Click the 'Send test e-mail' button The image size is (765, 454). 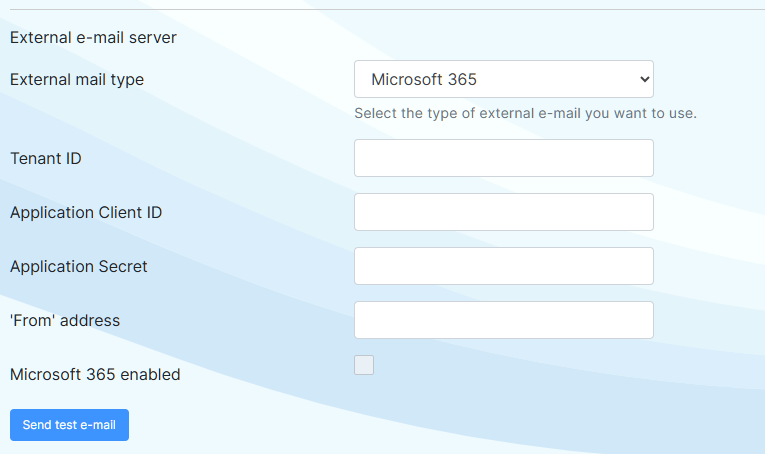tap(69, 425)
